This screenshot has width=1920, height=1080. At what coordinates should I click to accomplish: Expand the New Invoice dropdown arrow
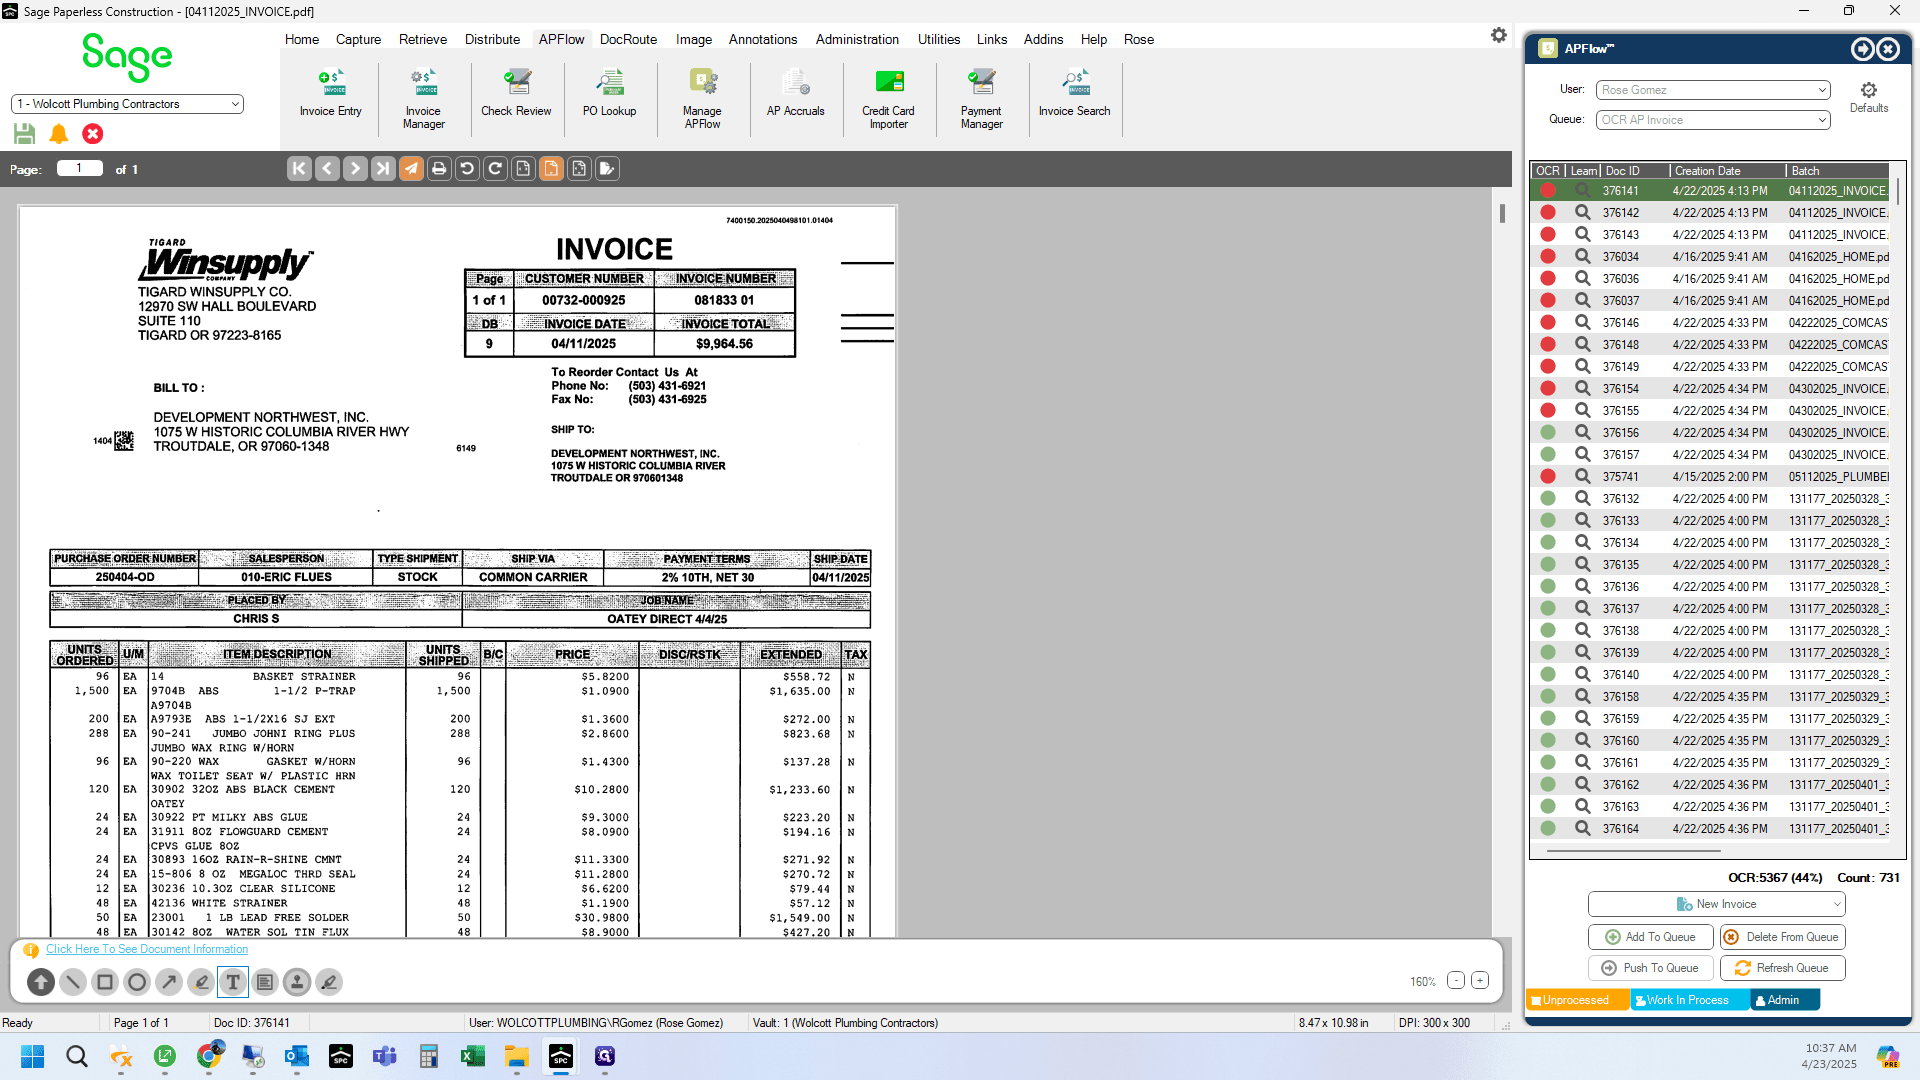tap(1836, 905)
